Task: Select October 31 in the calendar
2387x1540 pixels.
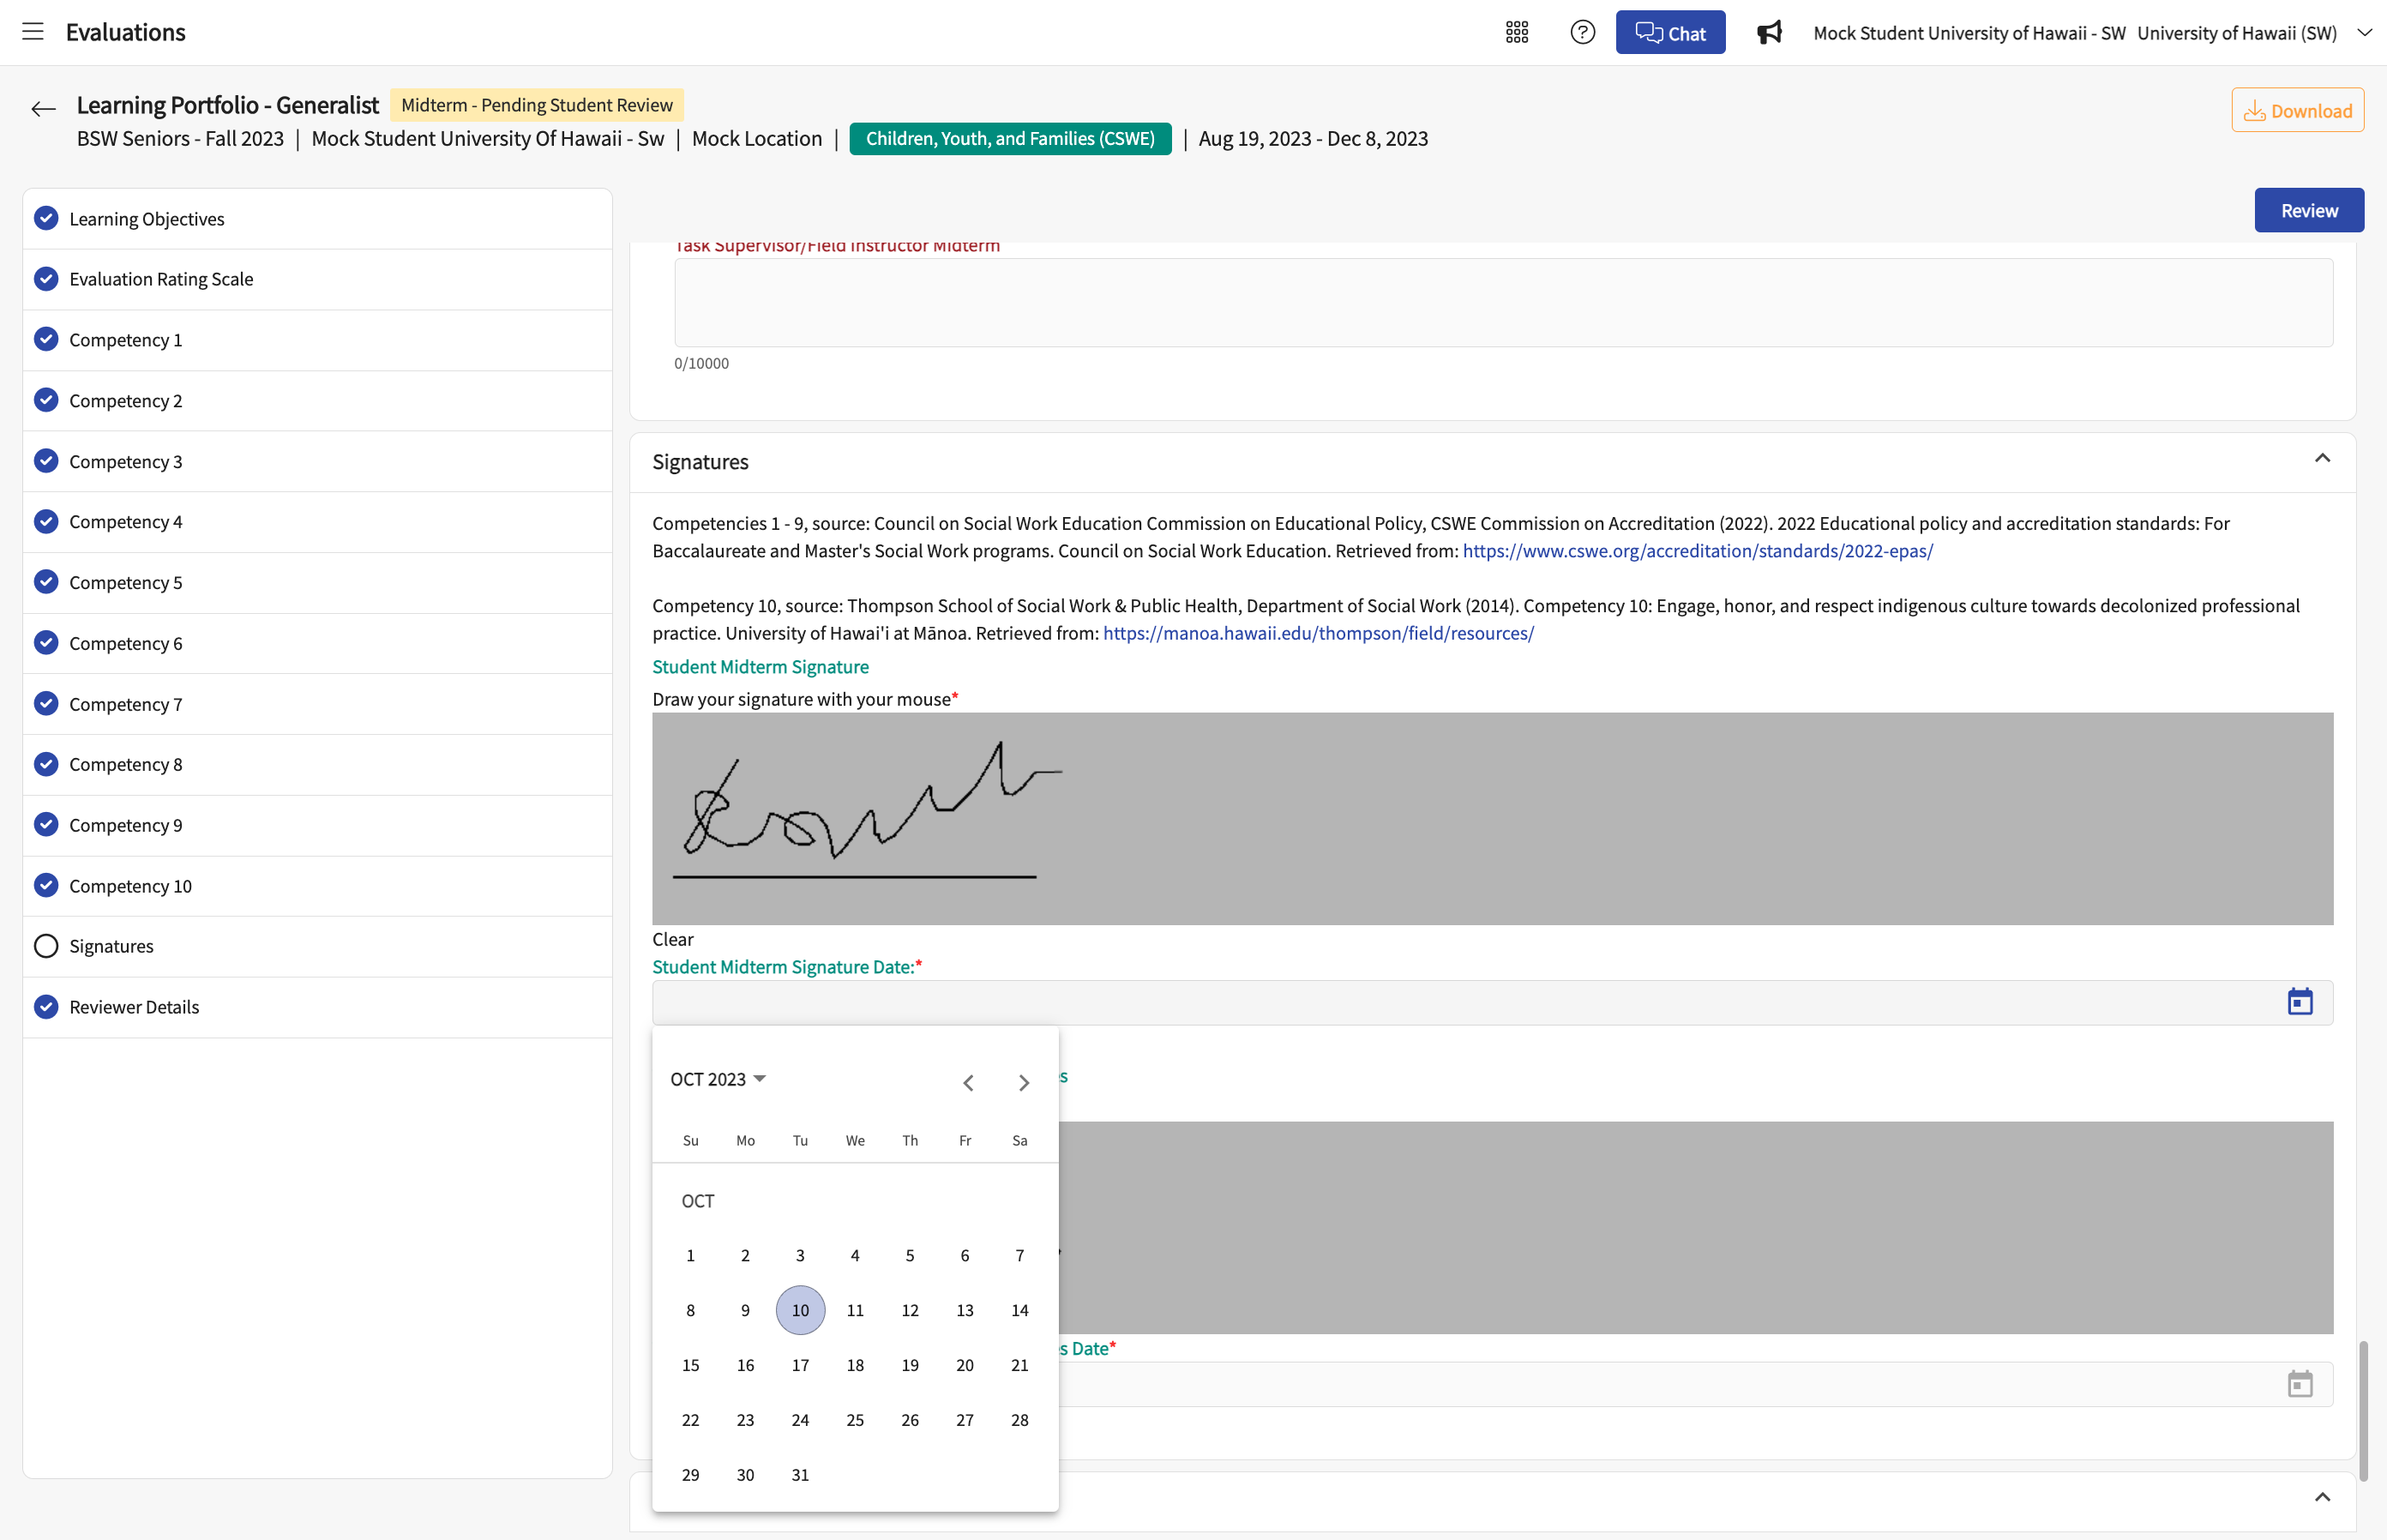Action: coord(800,1475)
